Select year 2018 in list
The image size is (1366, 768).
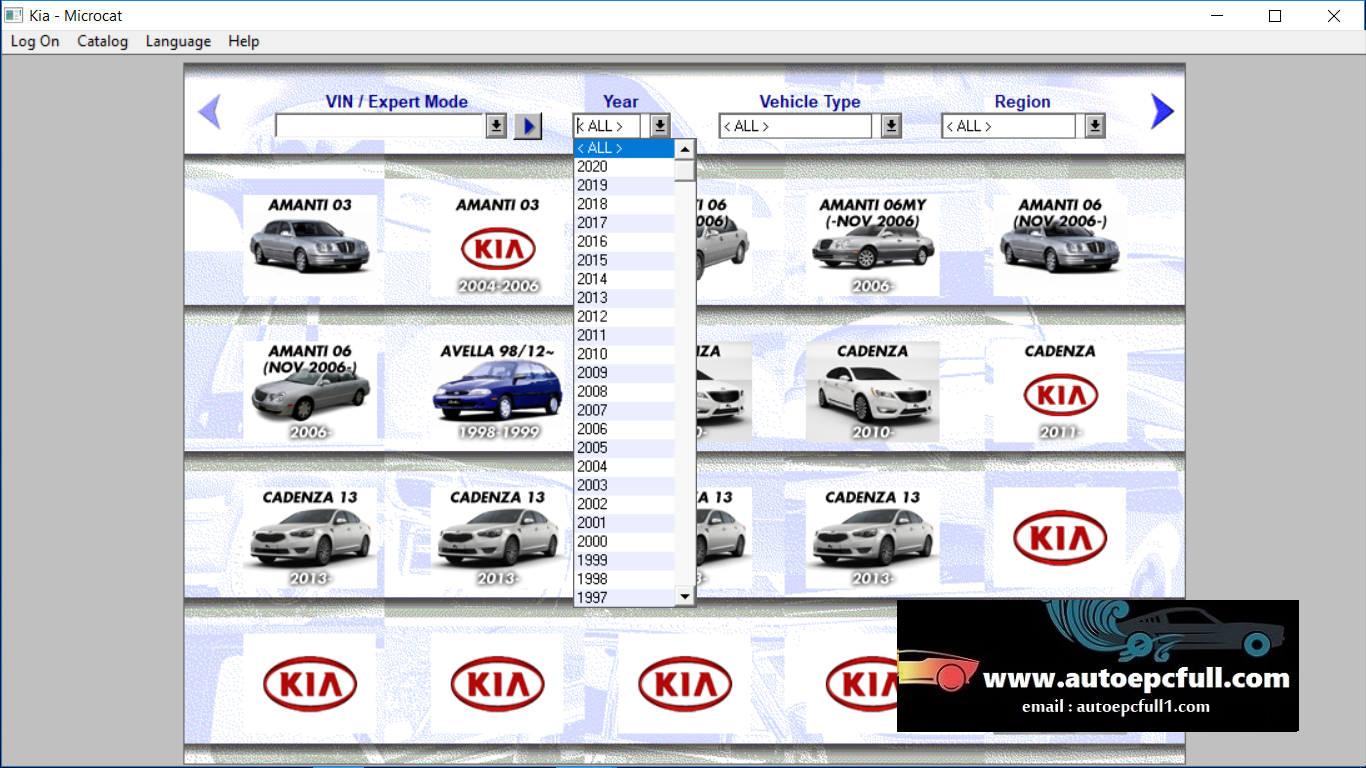point(624,204)
